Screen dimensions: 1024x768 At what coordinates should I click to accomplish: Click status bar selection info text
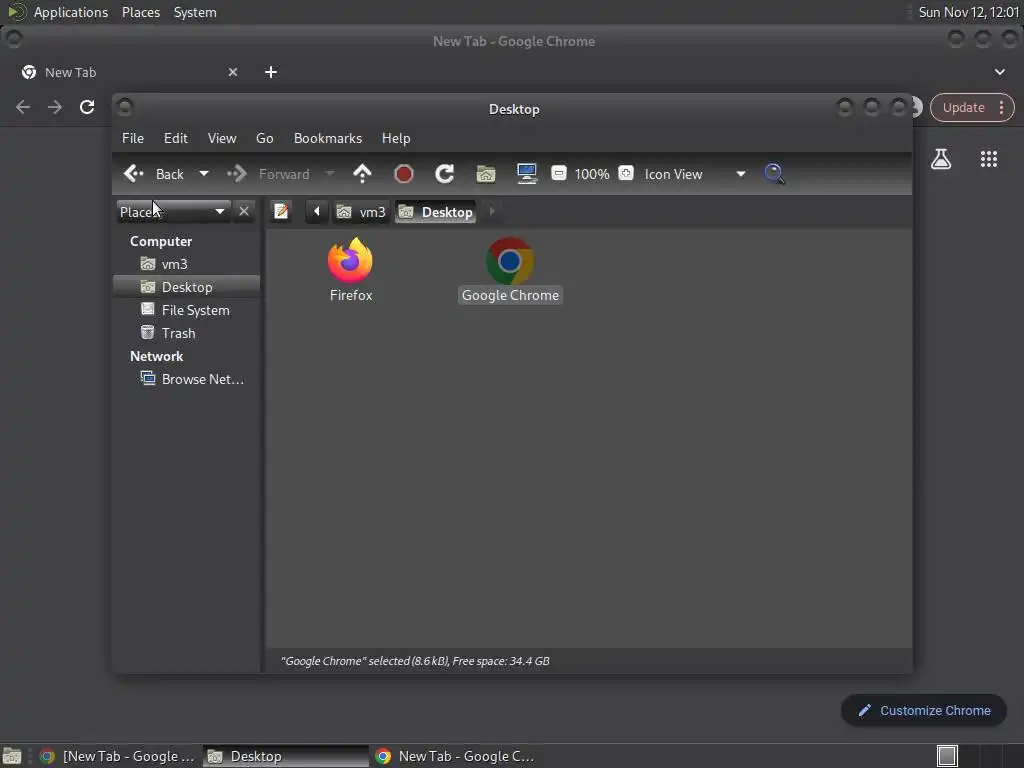point(415,661)
